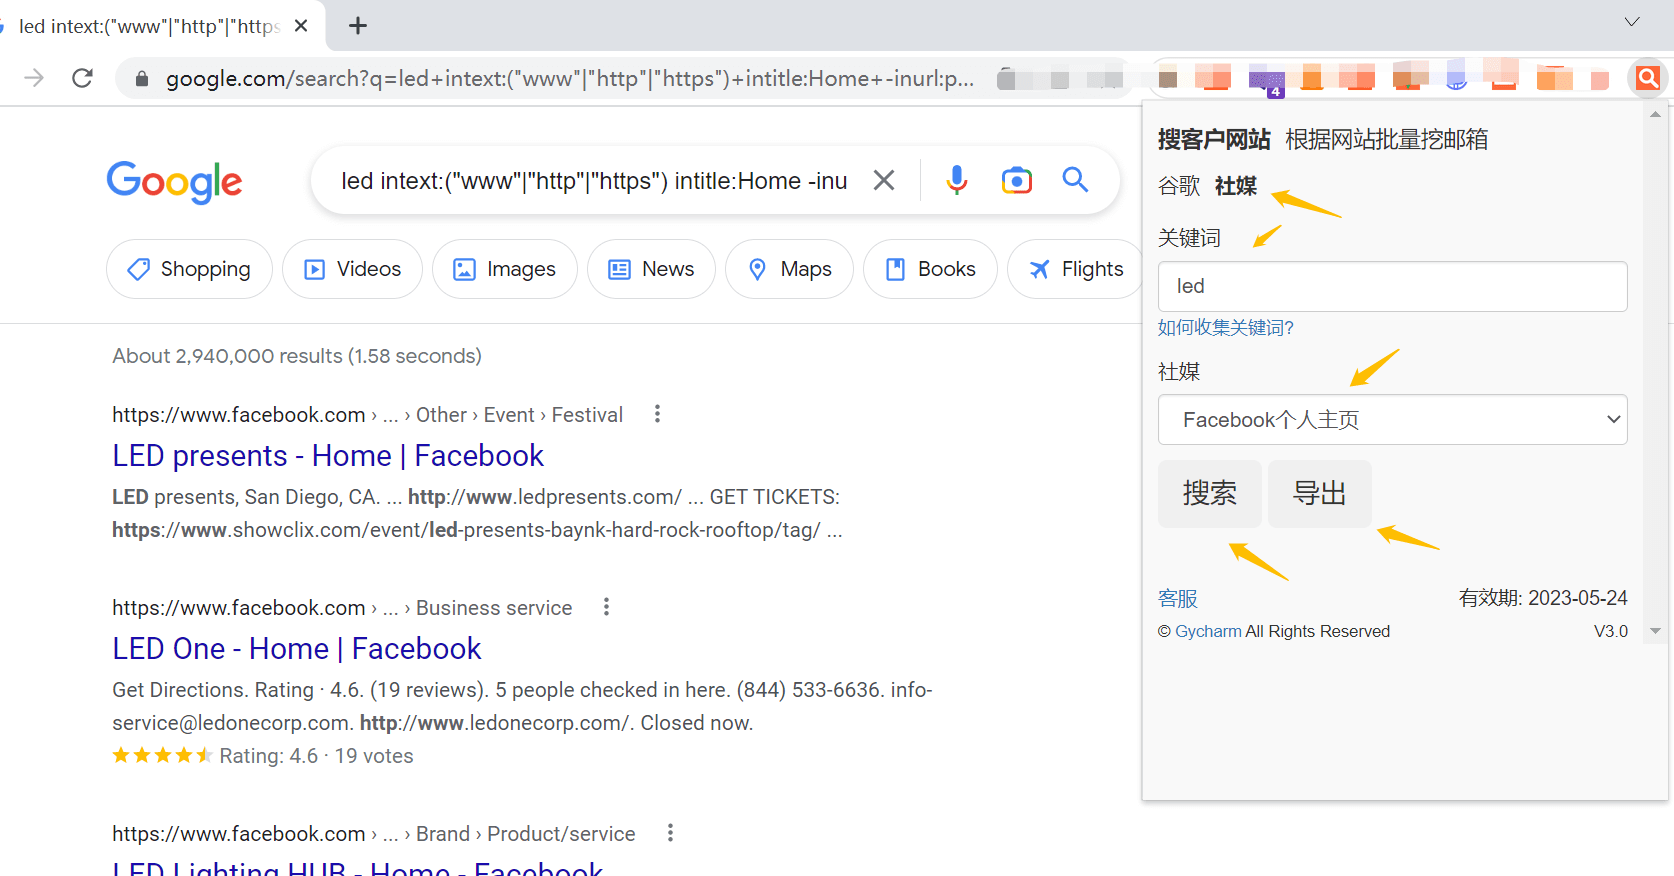
Task: Expand the Facebook个人主页 dropdown
Action: pyautogui.click(x=1392, y=420)
